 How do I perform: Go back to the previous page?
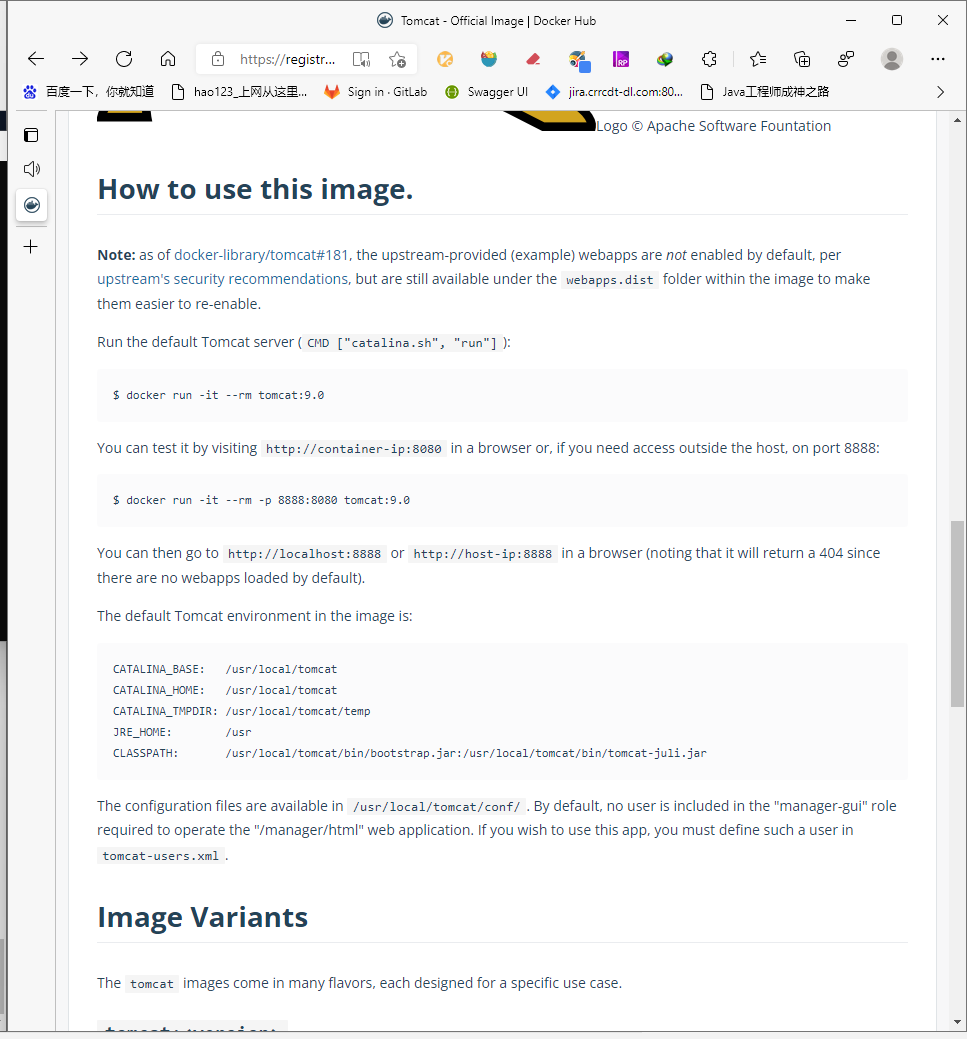36,59
